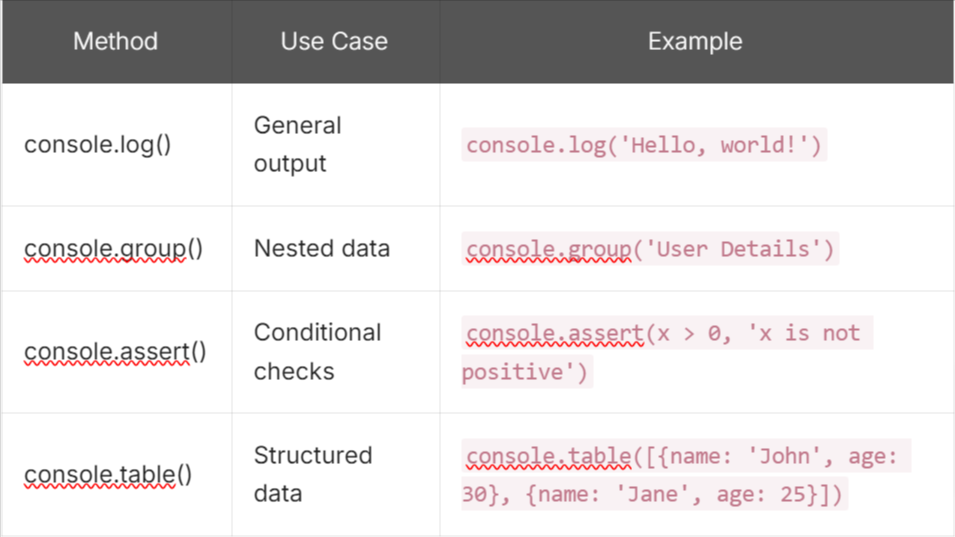
Task: Select the console.assert() method cell
Action: tap(115, 352)
